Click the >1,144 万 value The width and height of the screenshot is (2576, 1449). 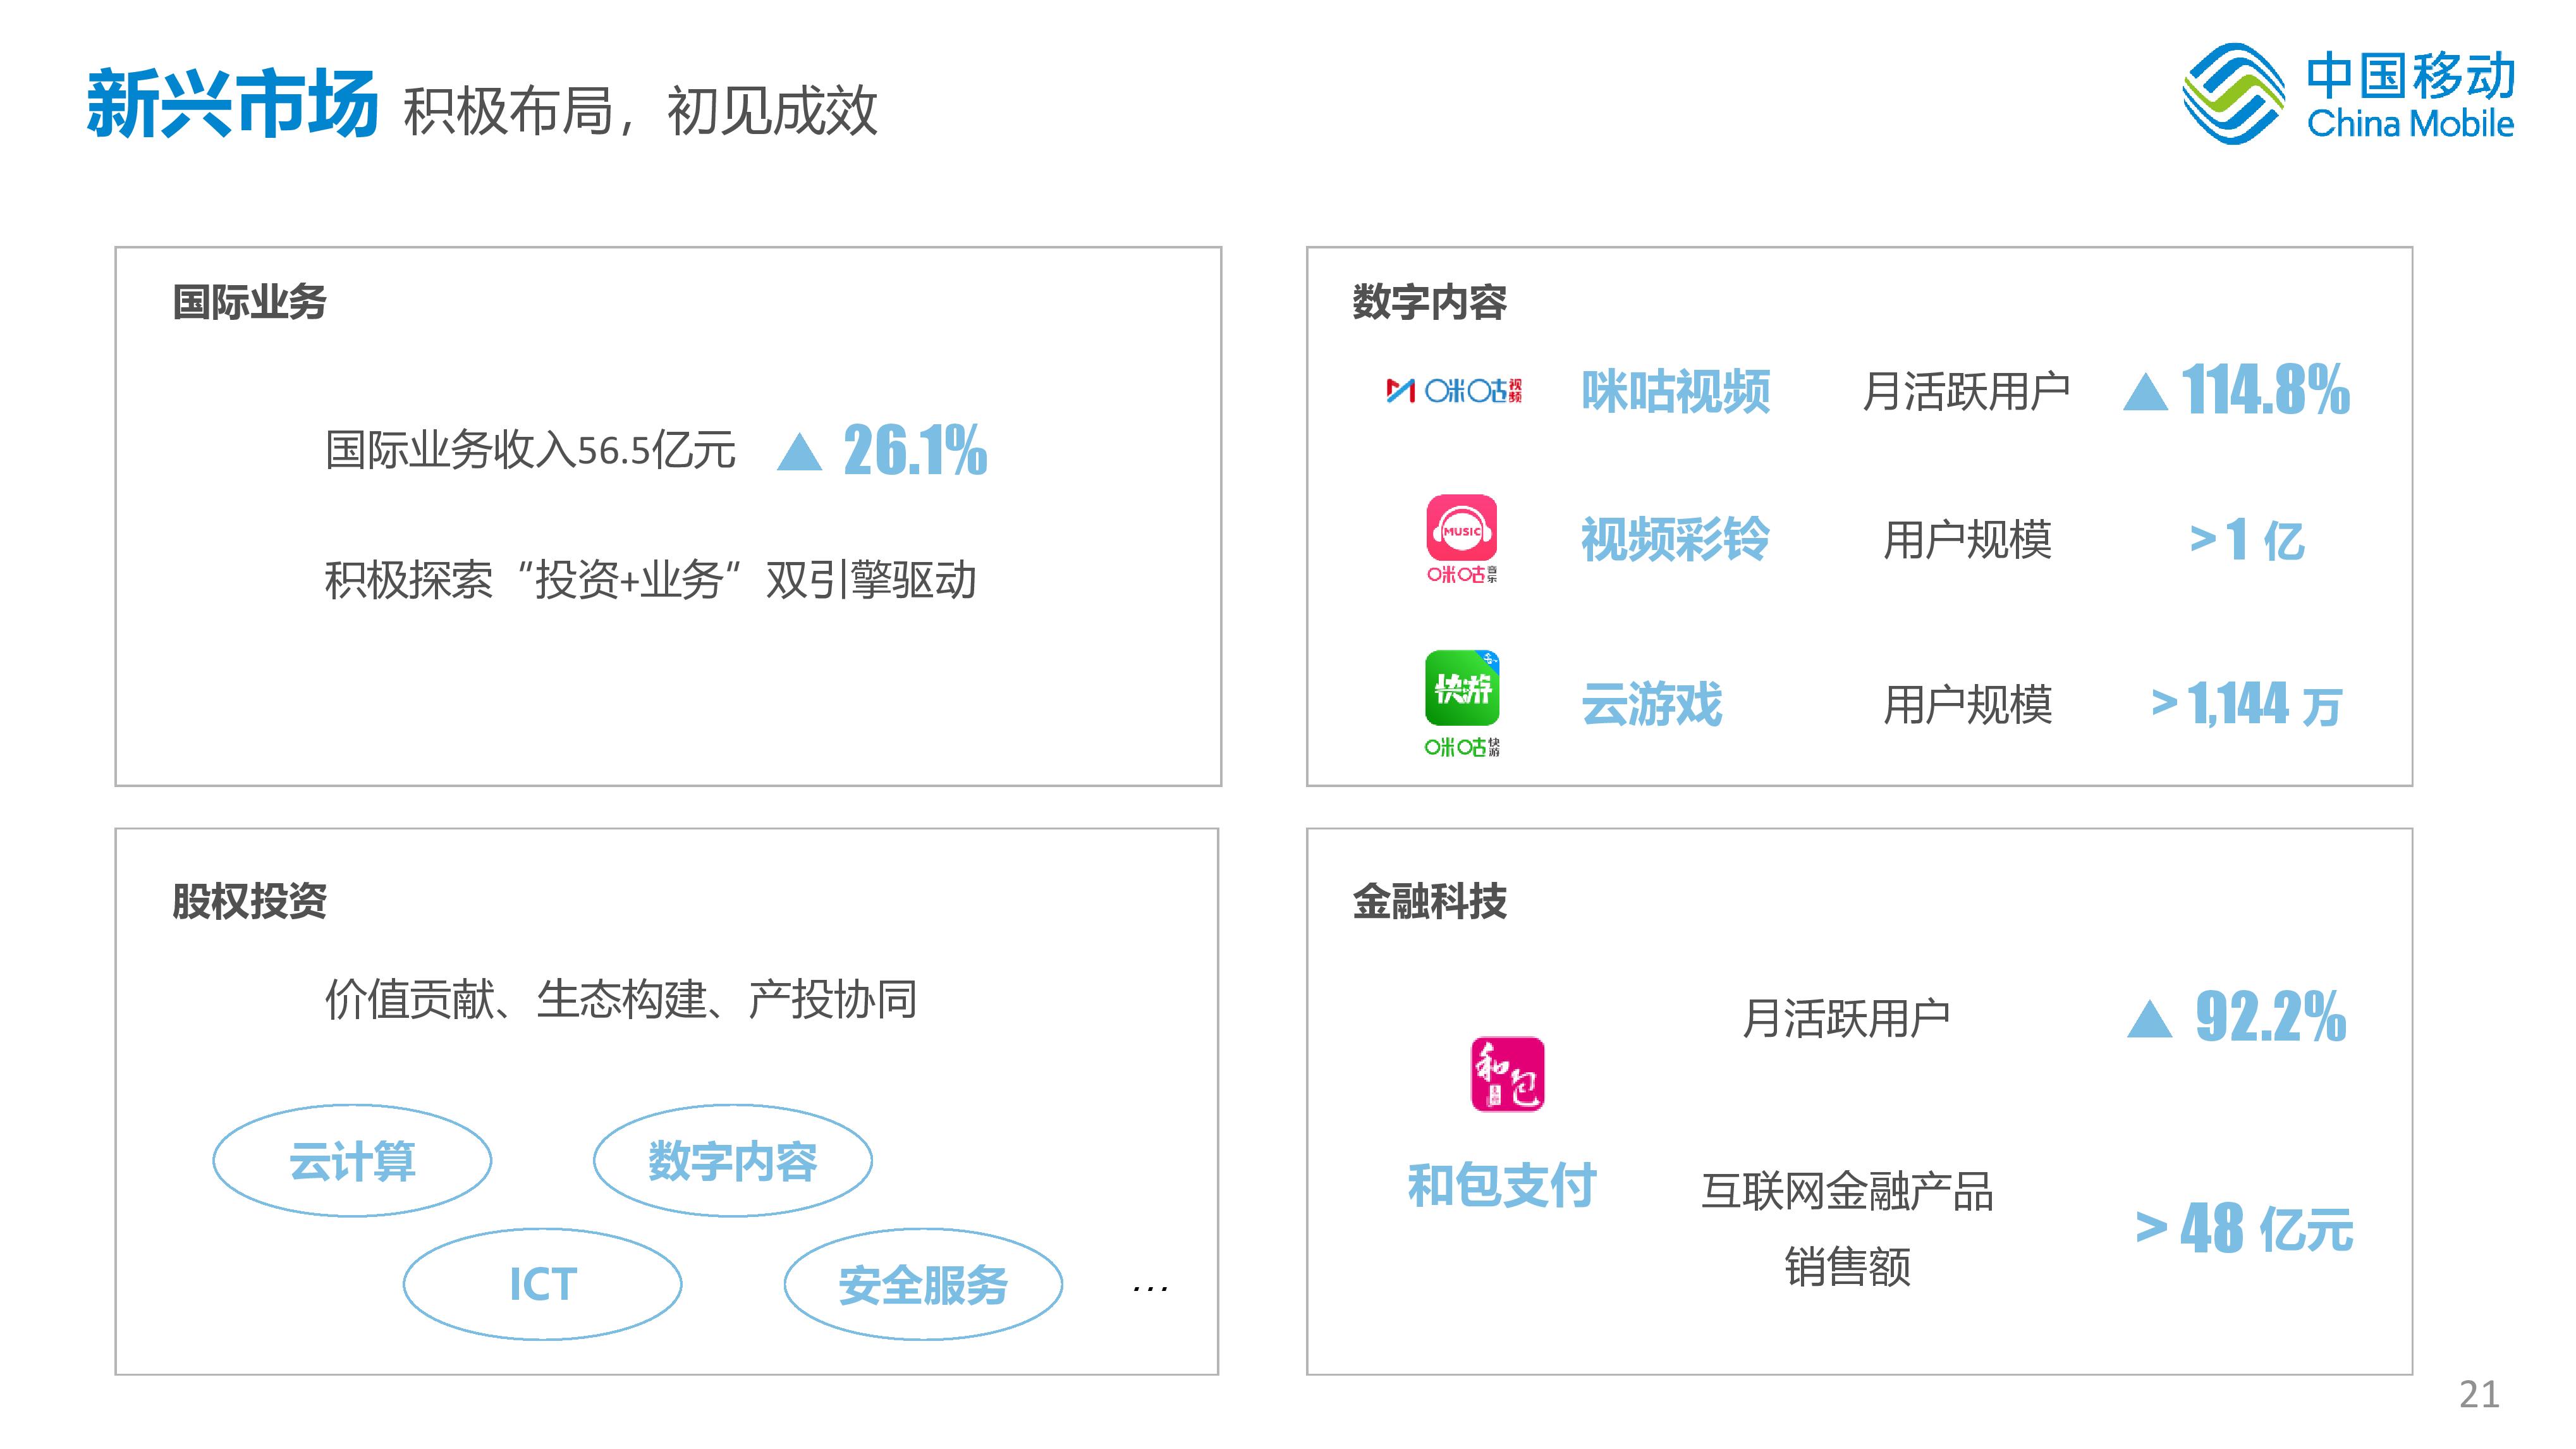click(x=2246, y=704)
